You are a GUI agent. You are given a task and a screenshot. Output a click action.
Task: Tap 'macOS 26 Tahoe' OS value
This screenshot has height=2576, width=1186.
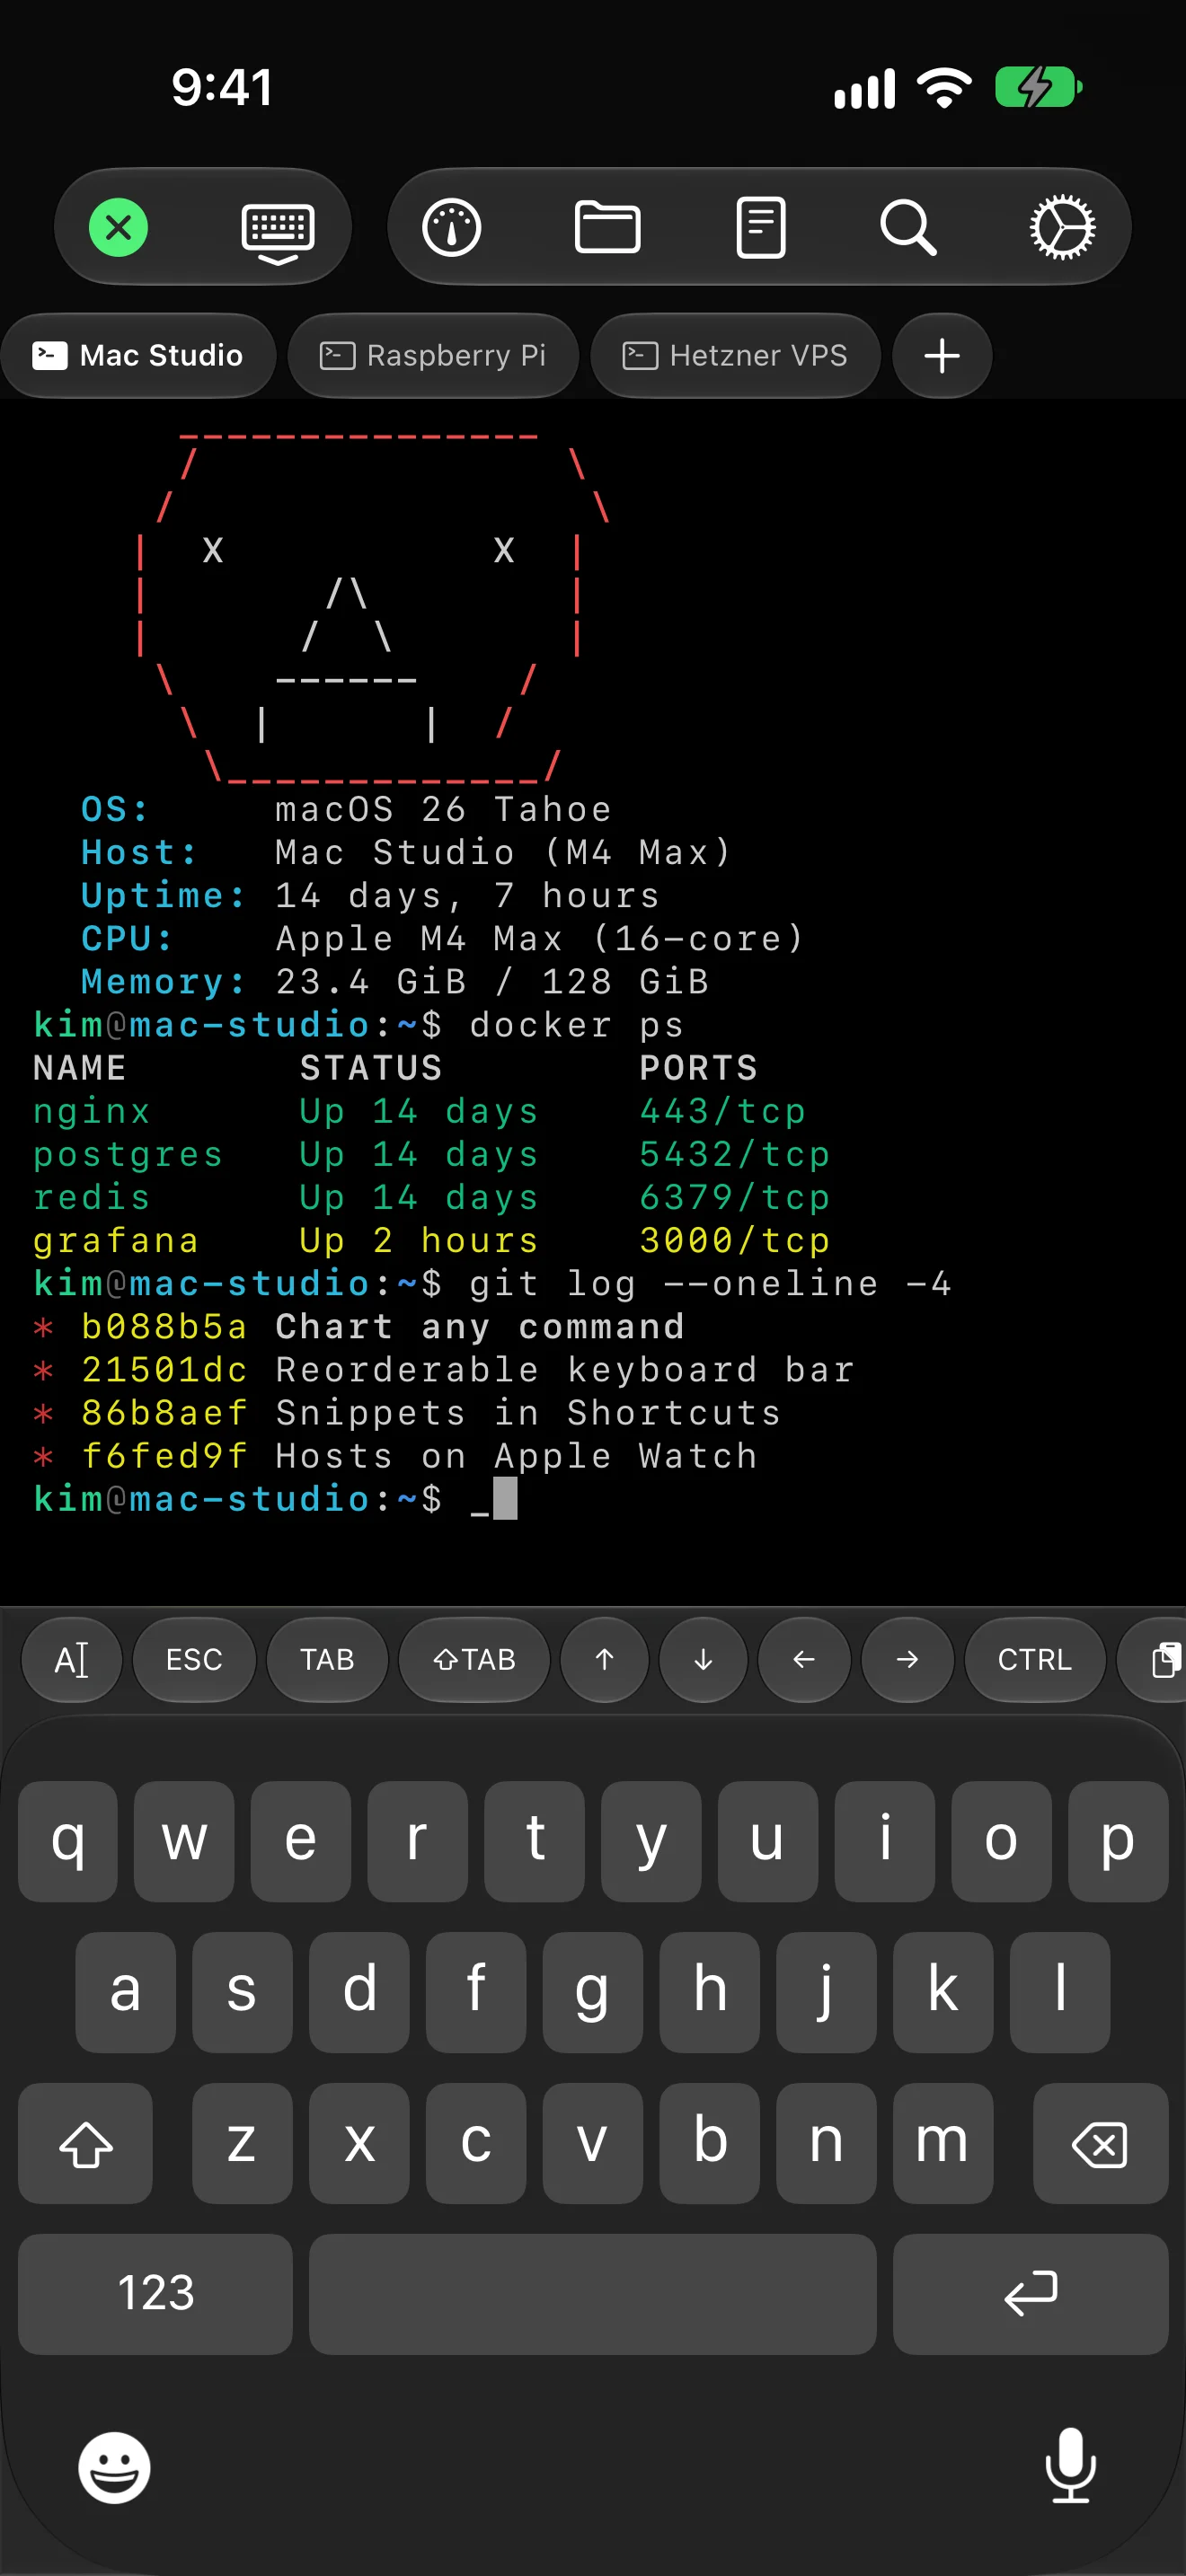[443, 810]
